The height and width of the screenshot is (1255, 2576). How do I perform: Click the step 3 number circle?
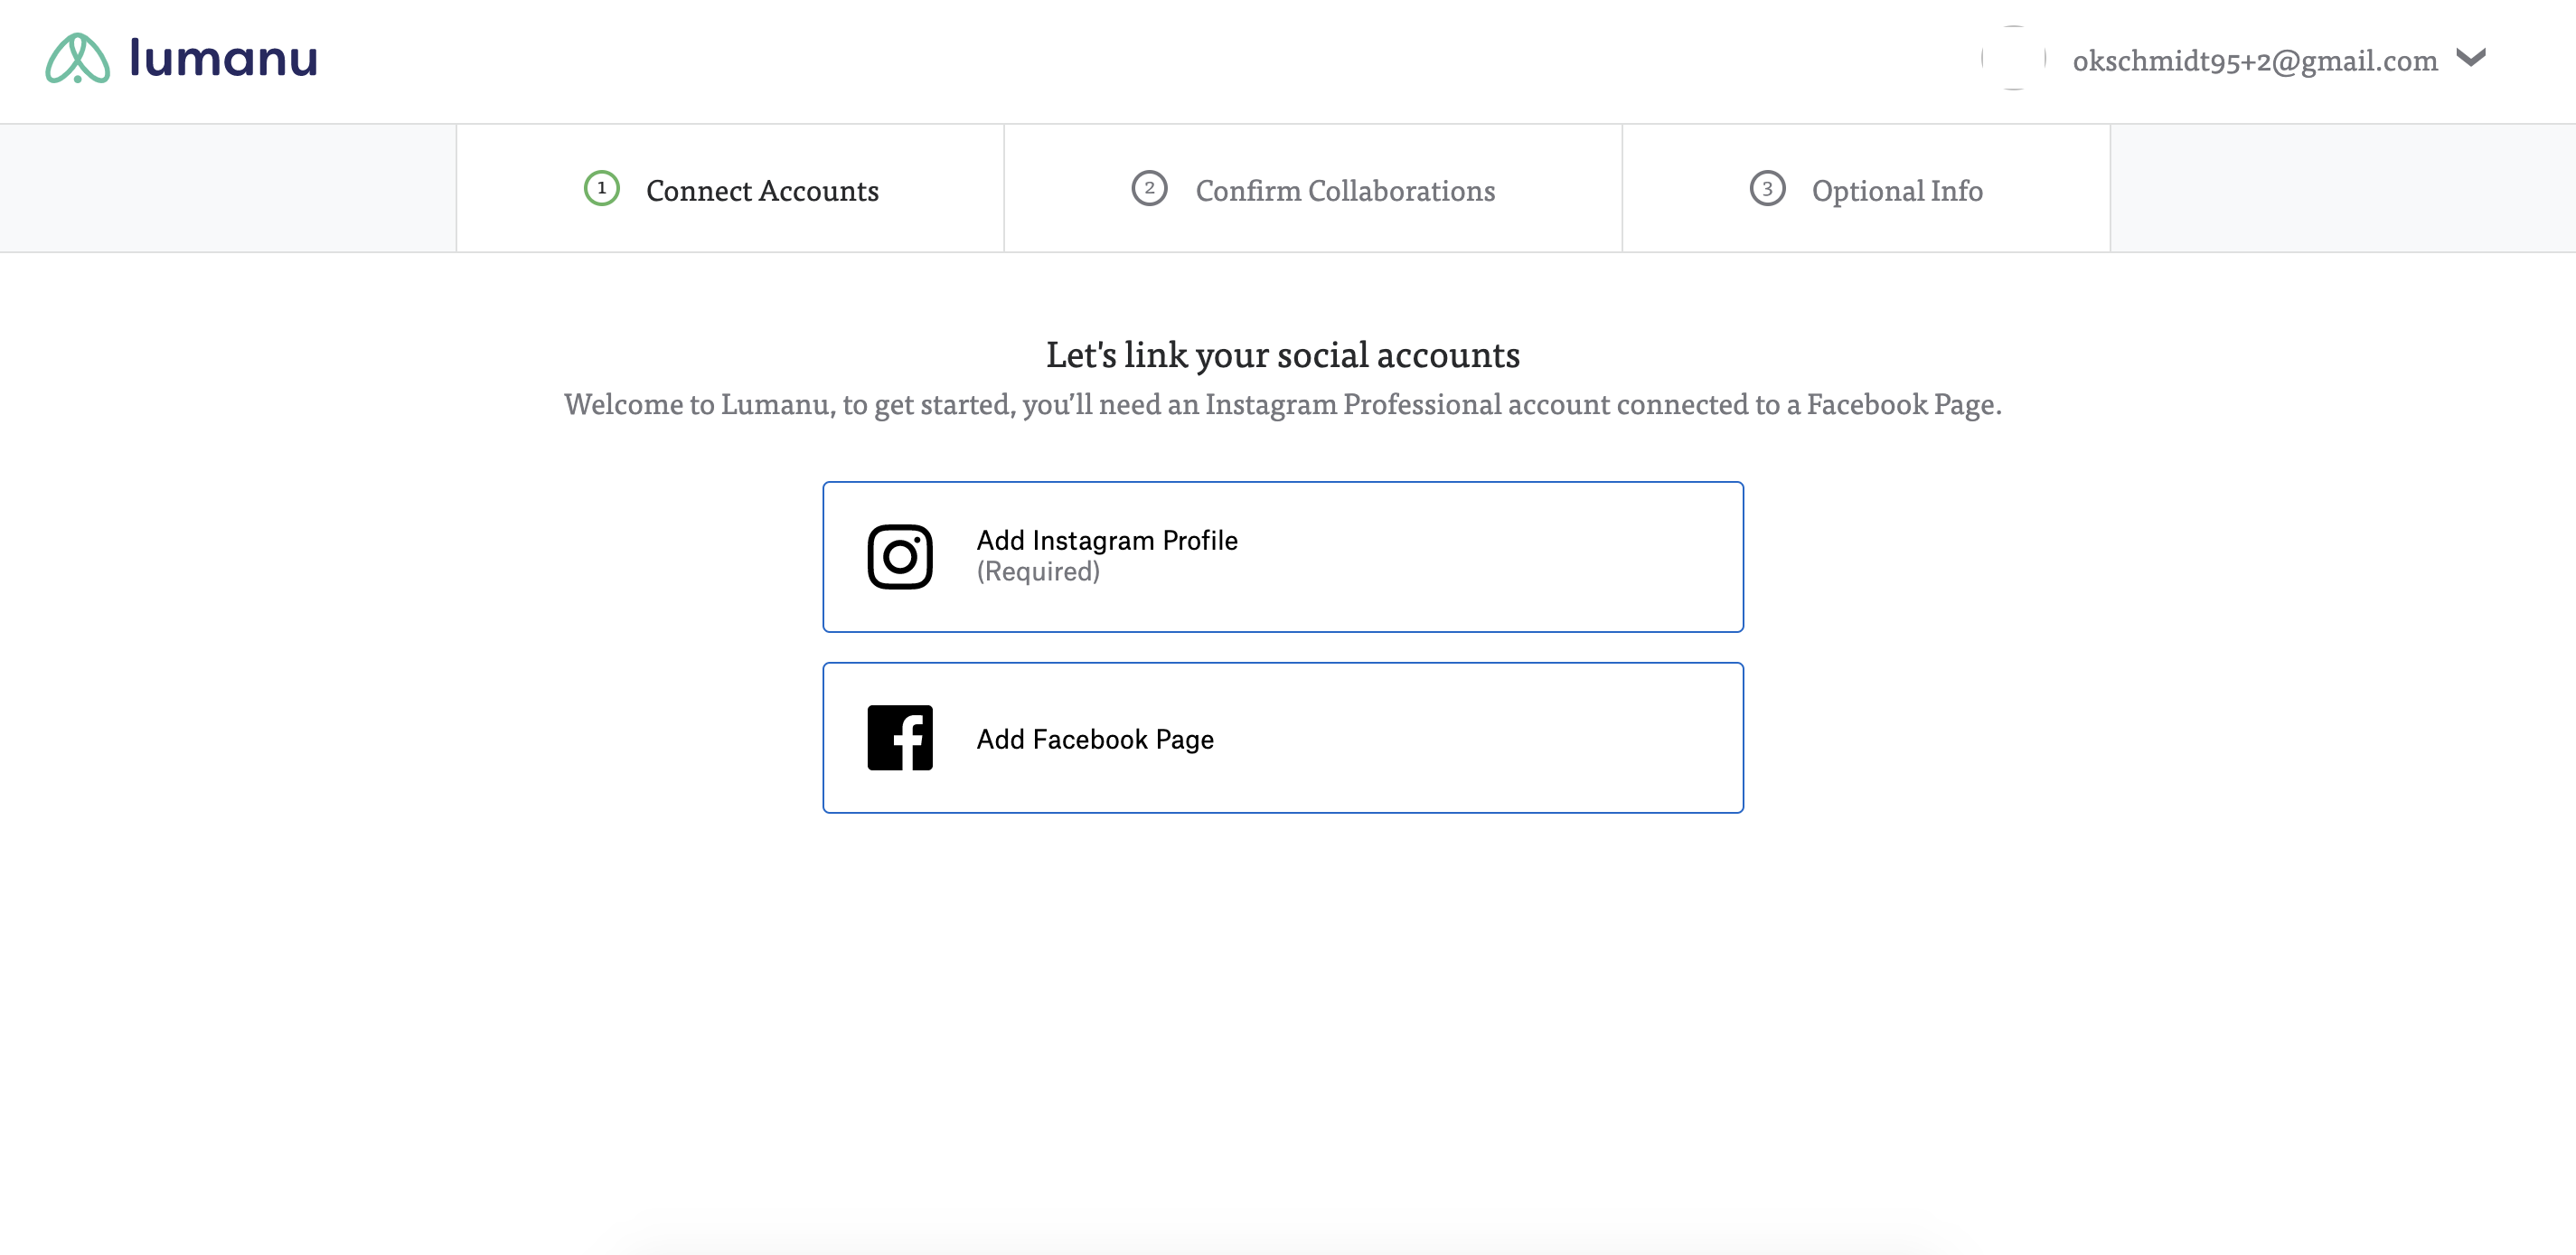tap(1767, 188)
